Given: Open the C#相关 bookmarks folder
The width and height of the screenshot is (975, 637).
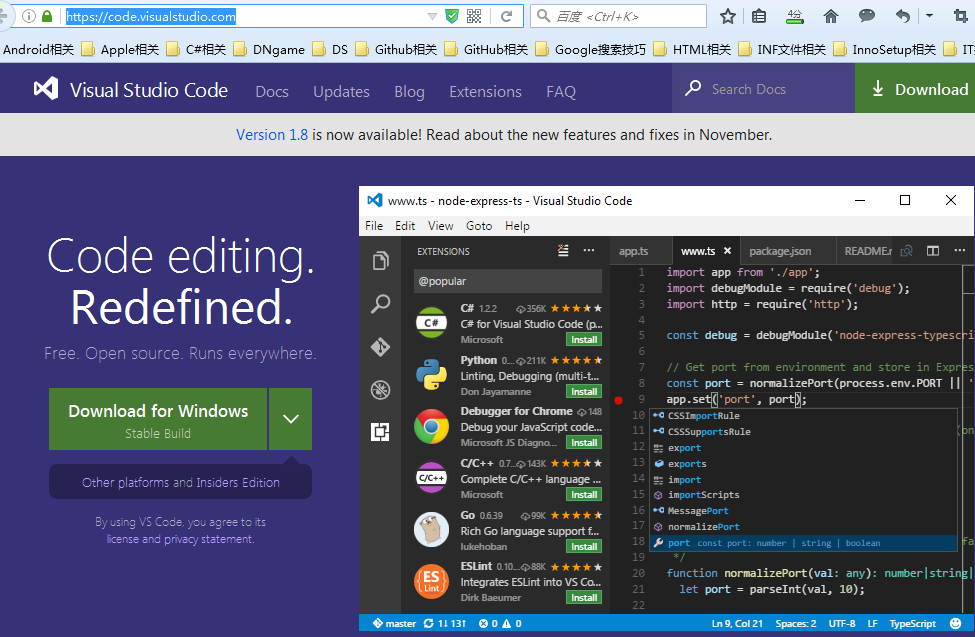Looking at the screenshot, I should click(196, 49).
